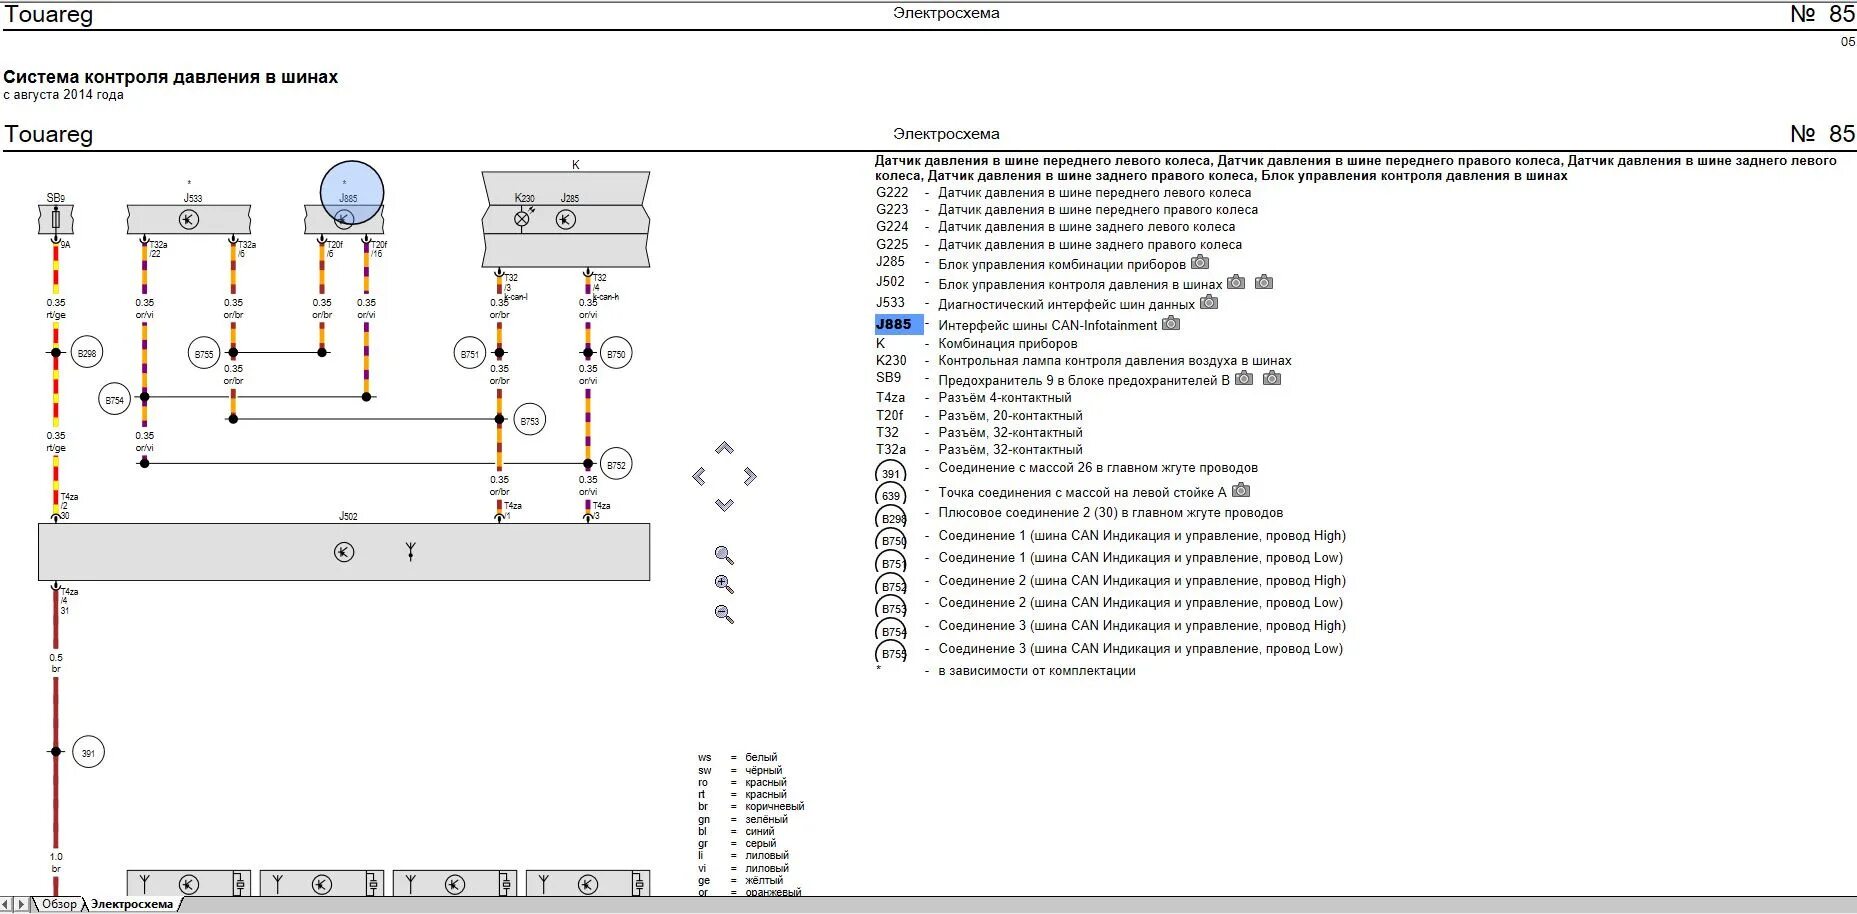
Task: Select the J502 code in the legend
Action: pos(890,282)
